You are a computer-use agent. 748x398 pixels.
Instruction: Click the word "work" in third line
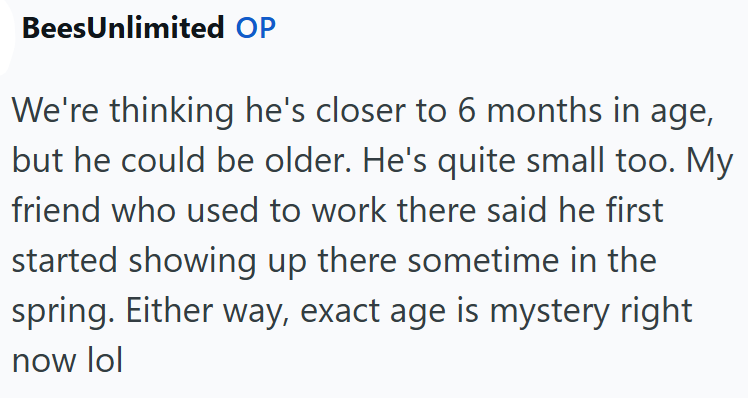click(x=349, y=210)
